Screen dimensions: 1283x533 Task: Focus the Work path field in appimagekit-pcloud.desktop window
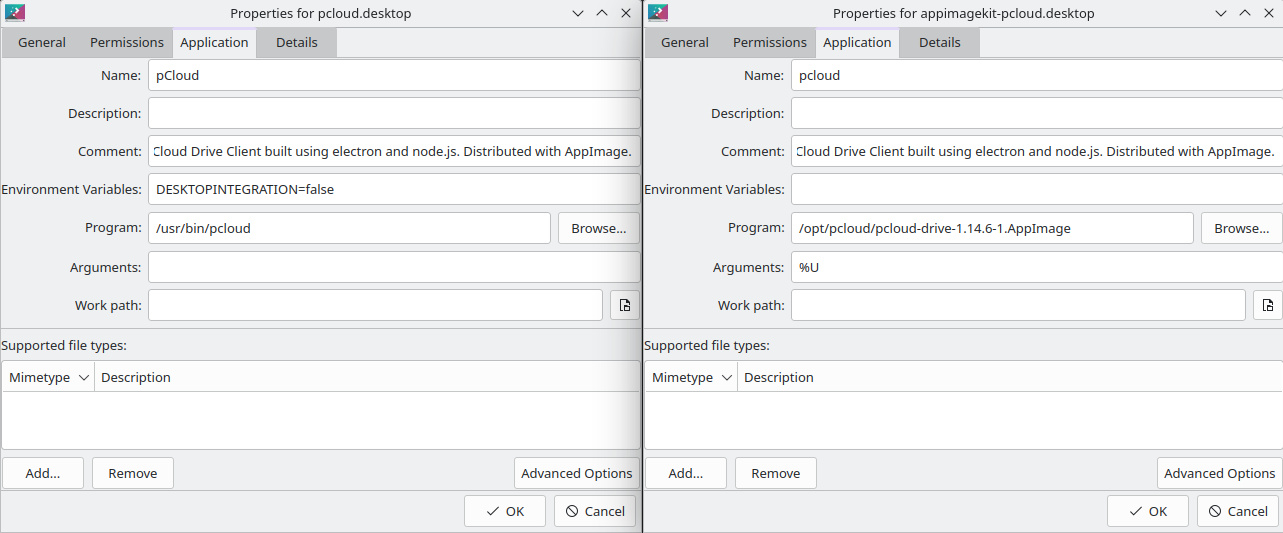(1018, 305)
